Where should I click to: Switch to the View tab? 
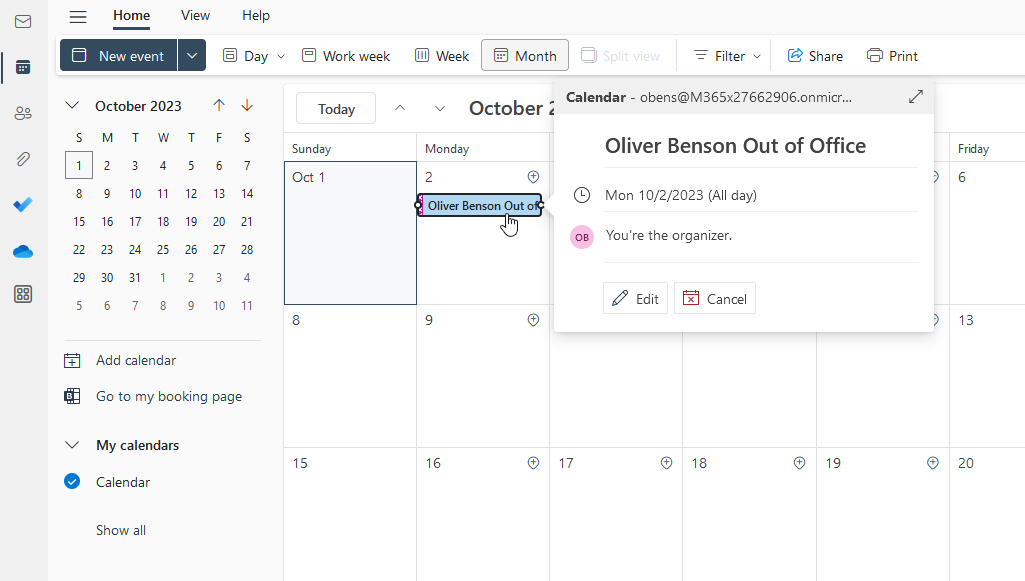coord(195,15)
